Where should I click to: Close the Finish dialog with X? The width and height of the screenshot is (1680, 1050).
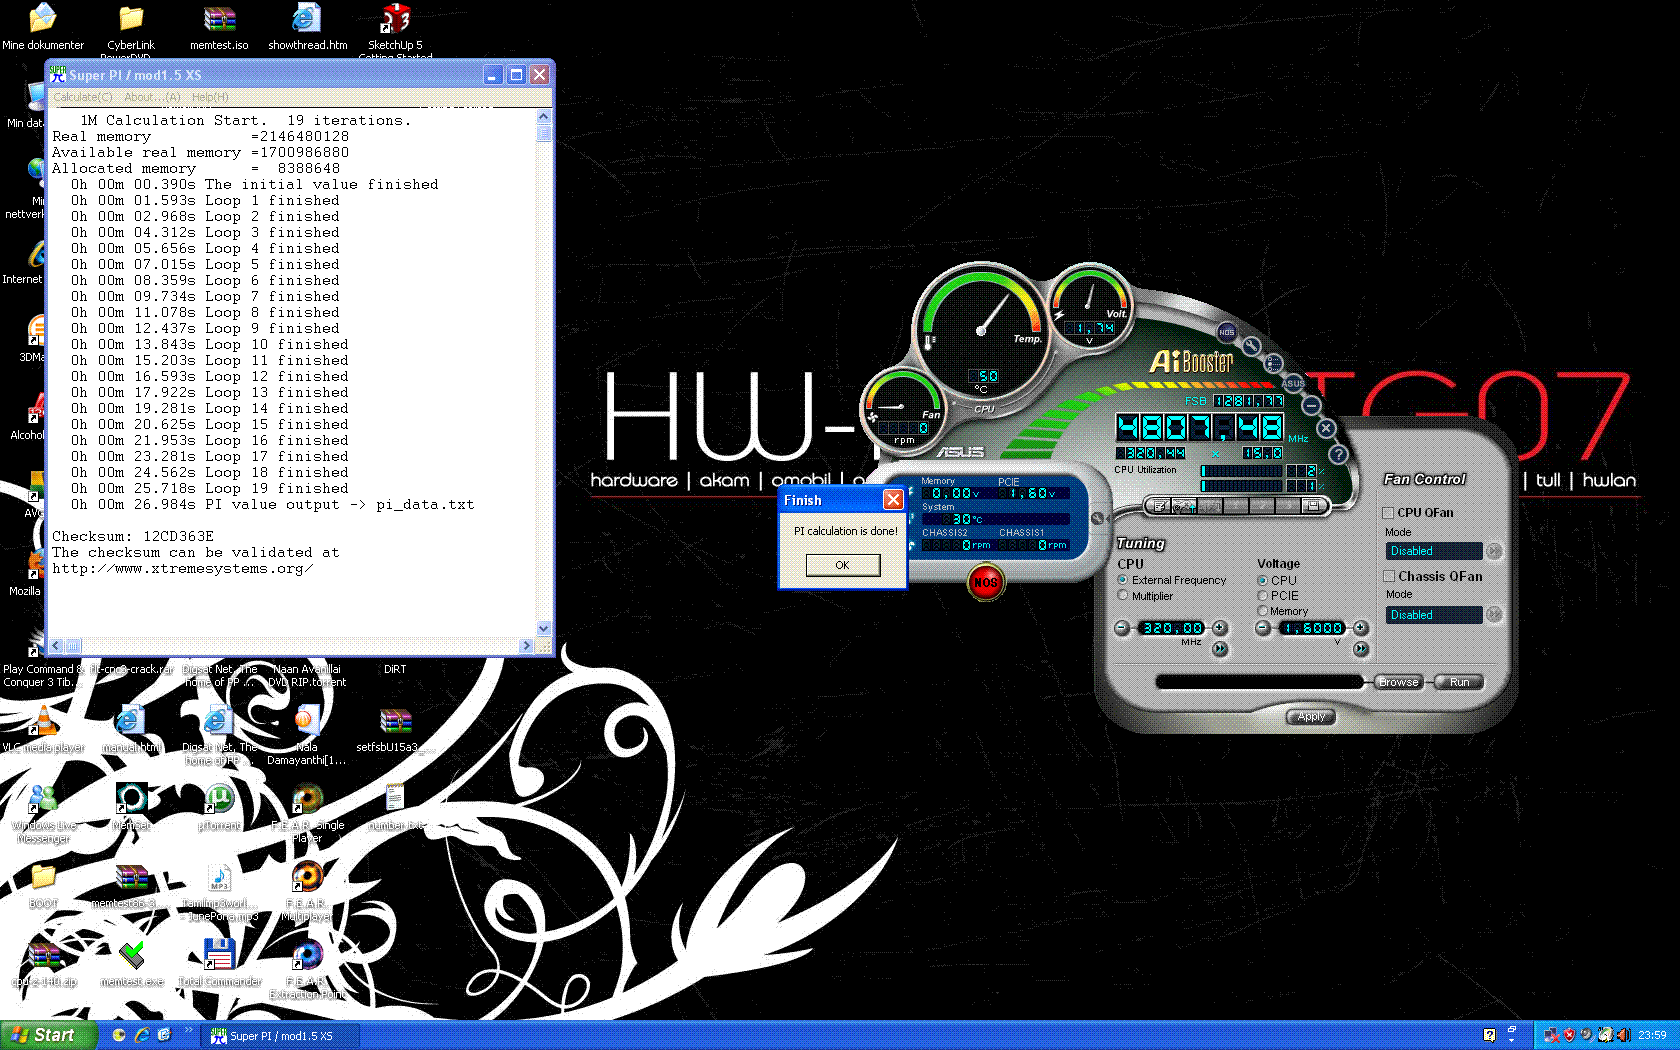pos(893,499)
